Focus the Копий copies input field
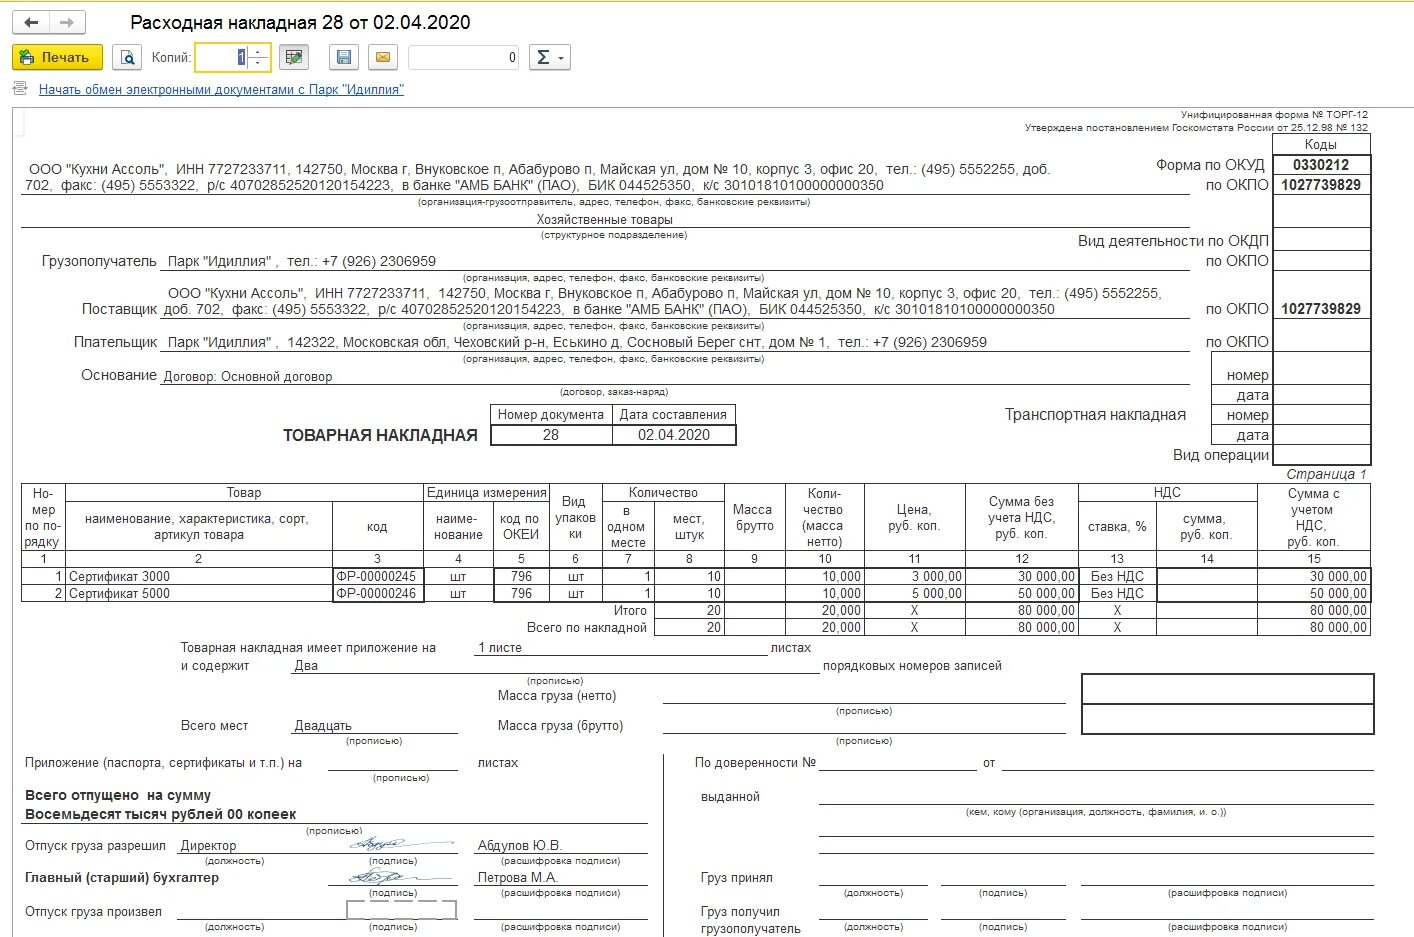1414x937 pixels. tap(221, 58)
